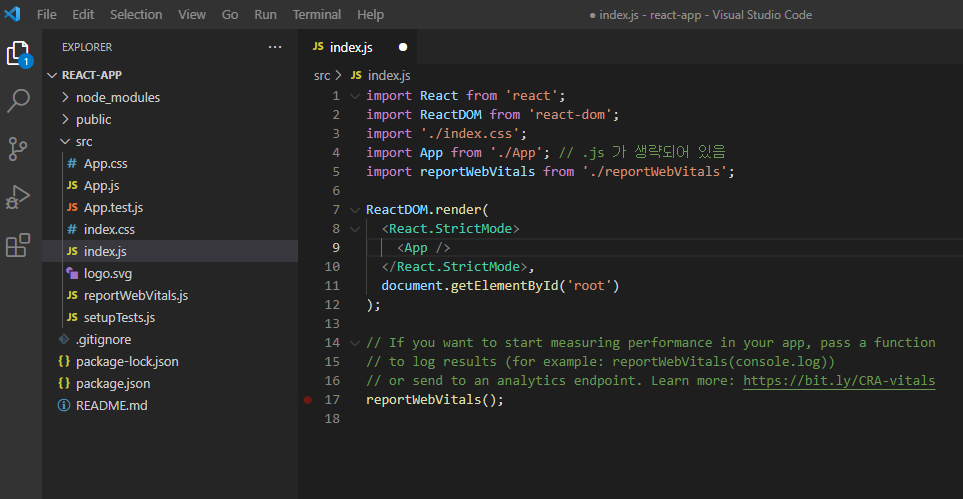The height and width of the screenshot is (499, 963).
Task: Click the EXPLORER panel title
Action: (x=87, y=47)
